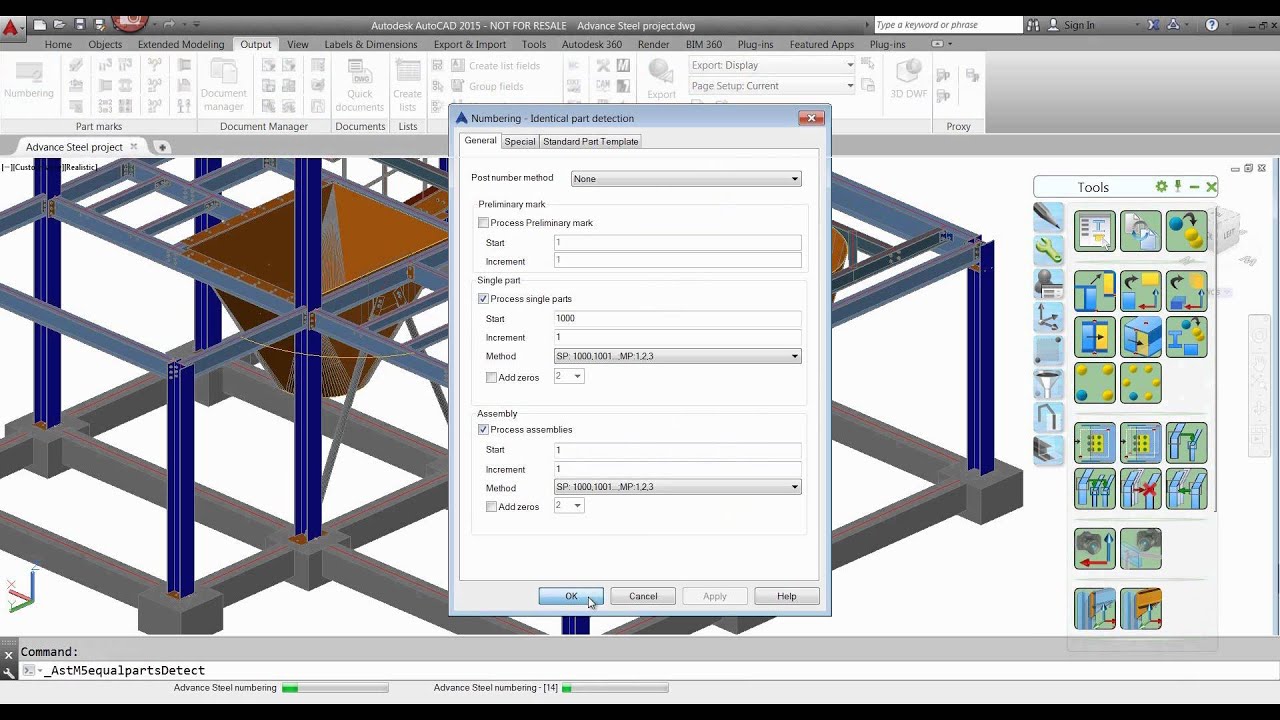Viewport: 1280px width, 720px height.
Task: Click the Save icon in Quick Access toolbar
Action: click(x=80, y=24)
